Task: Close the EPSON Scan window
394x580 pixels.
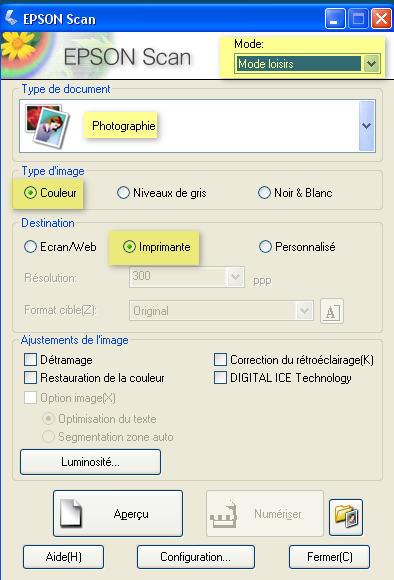Action: 381,18
